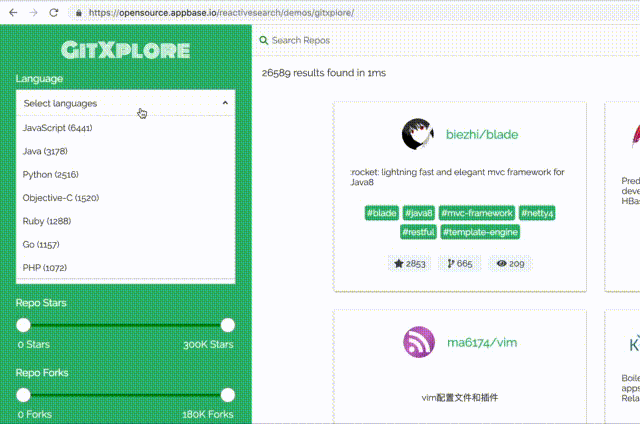The width and height of the screenshot is (640, 424).
Task: Click the #restful topic tag
Action: tap(418, 232)
